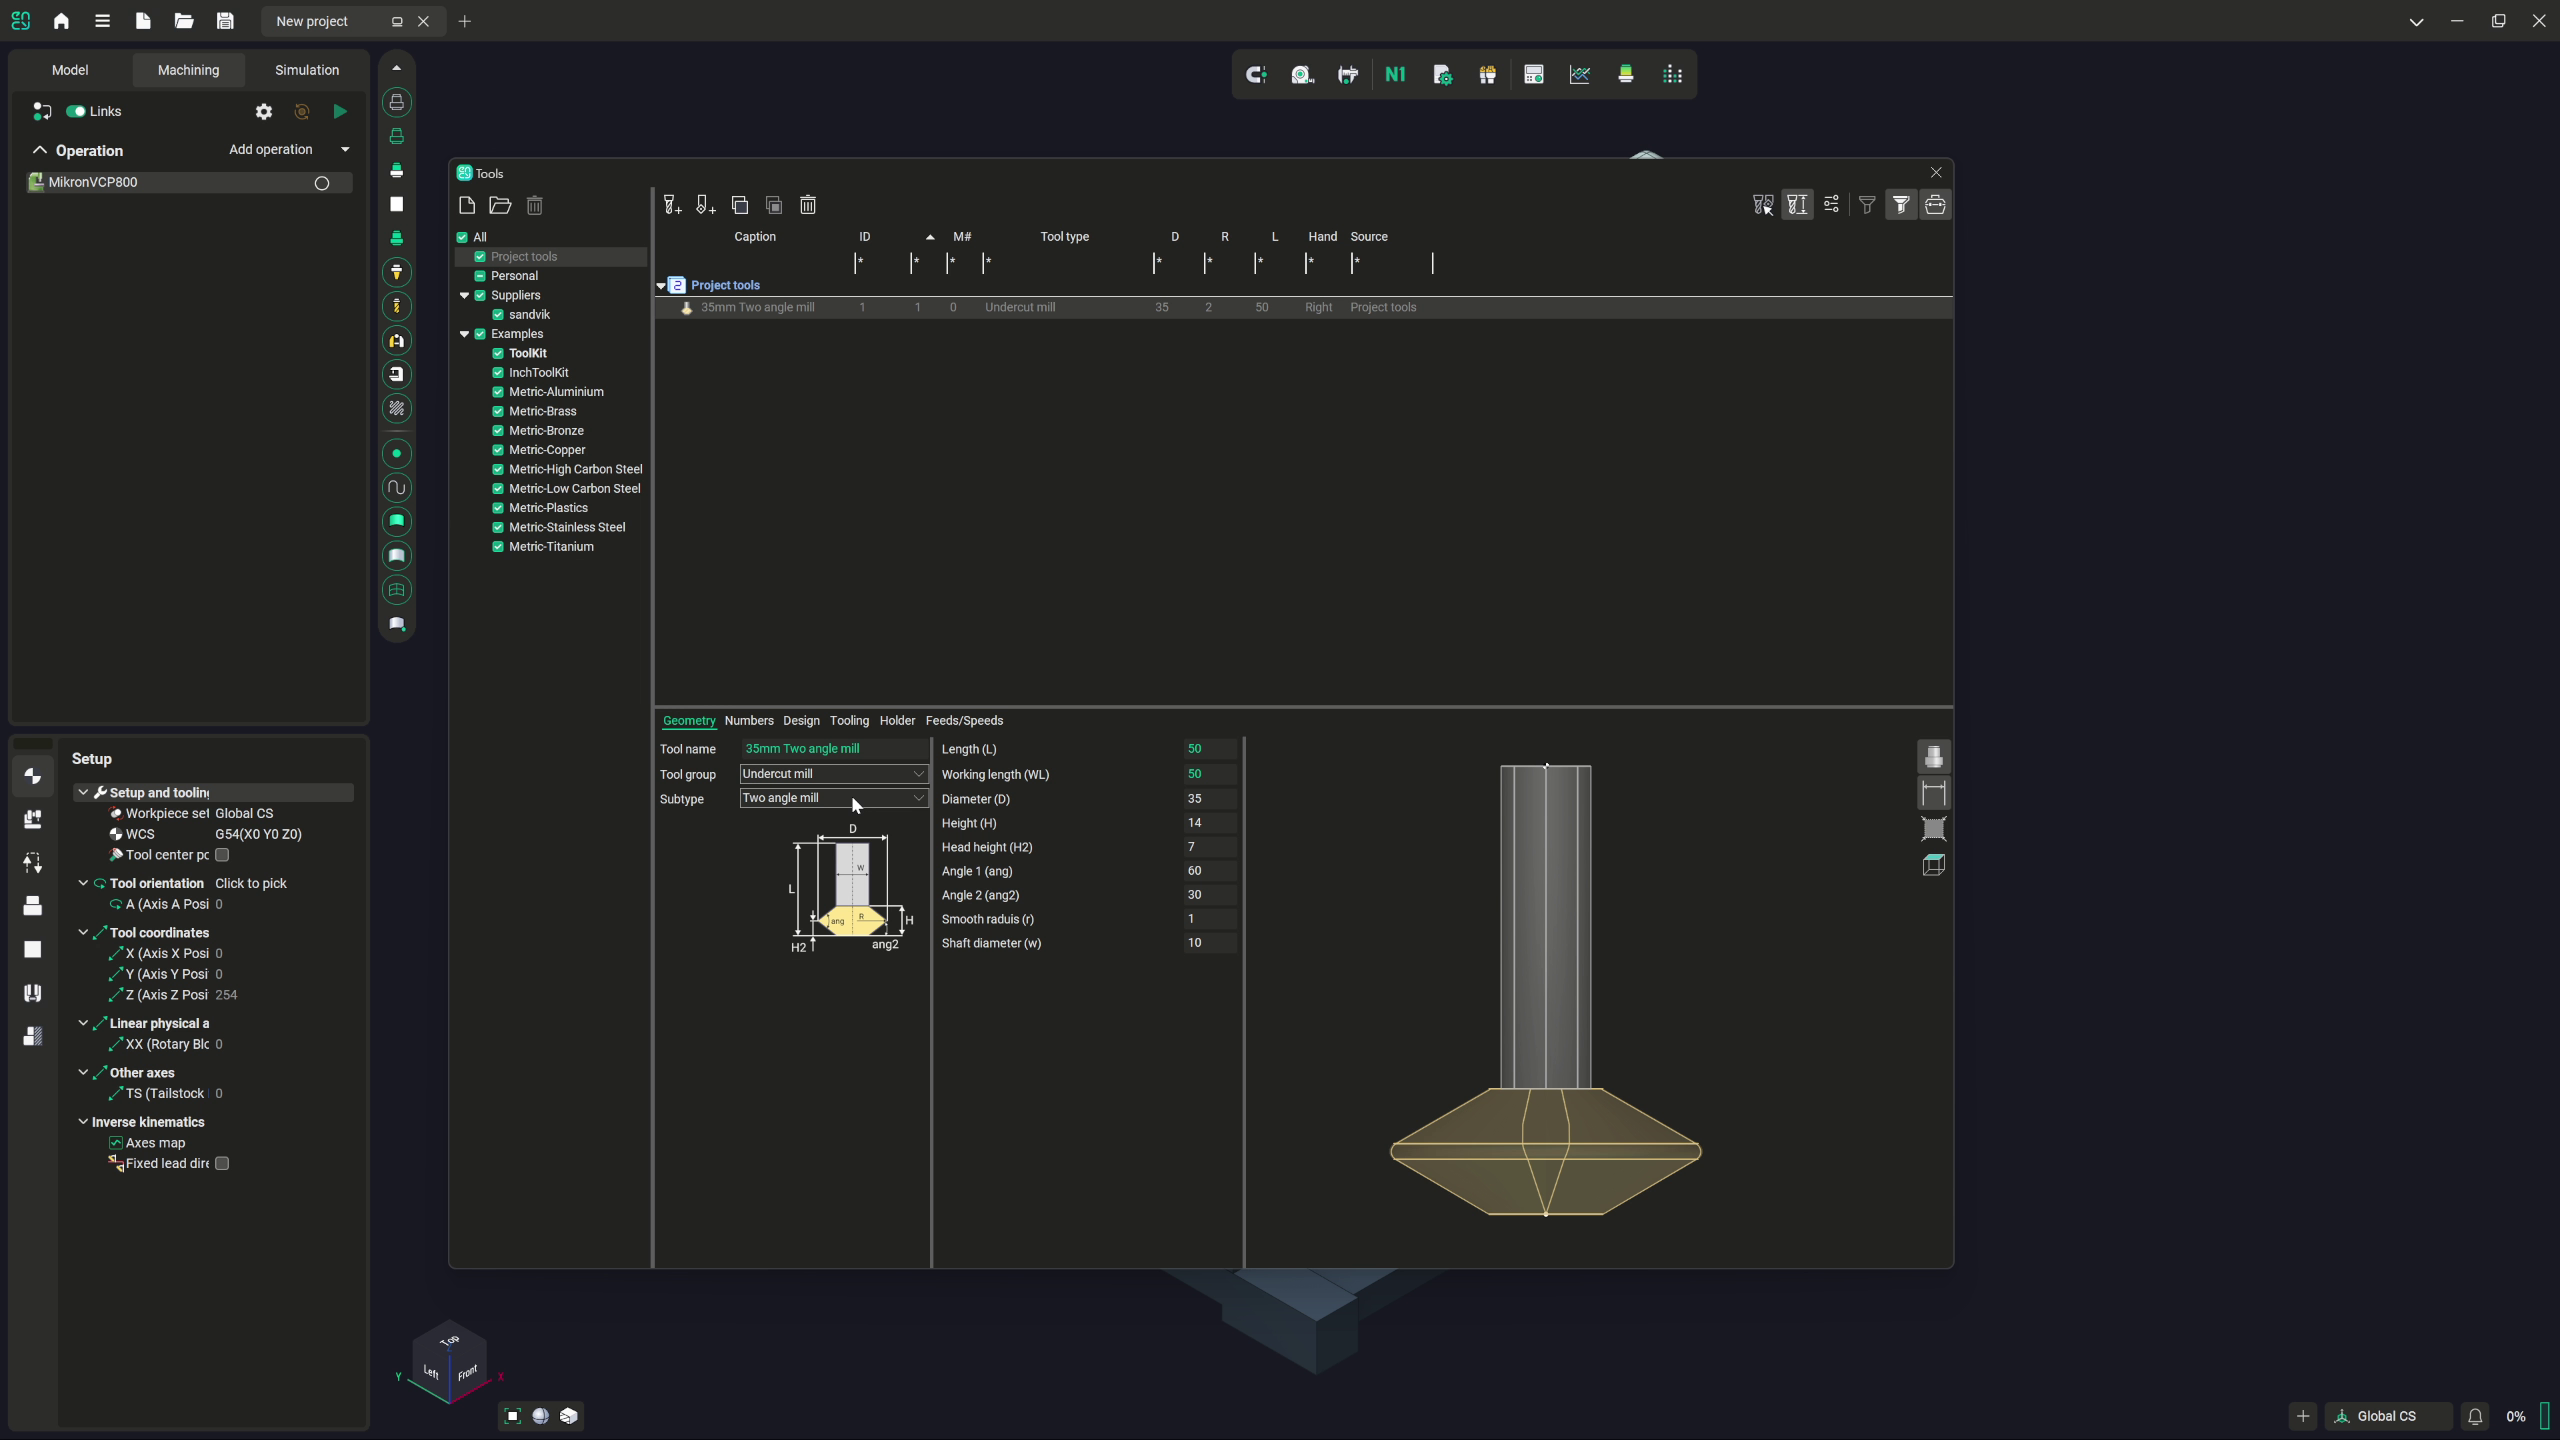Open the operation settings gear
The image size is (2560, 1440).
click(264, 111)
